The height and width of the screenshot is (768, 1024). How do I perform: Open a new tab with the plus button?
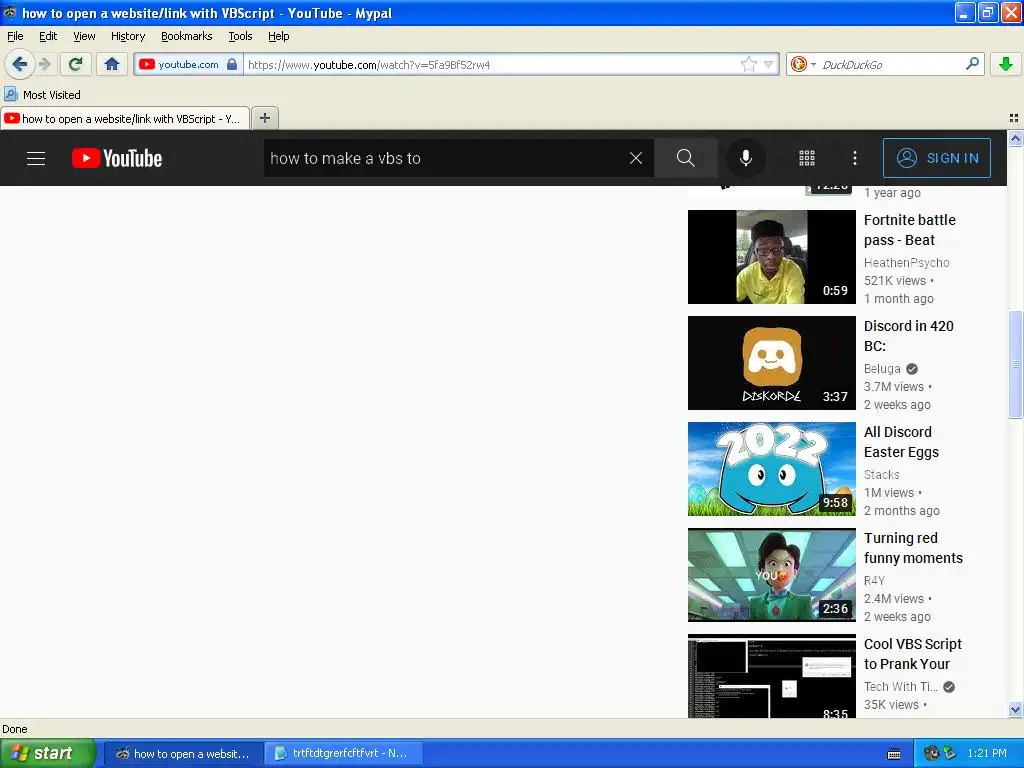(264, 118)
